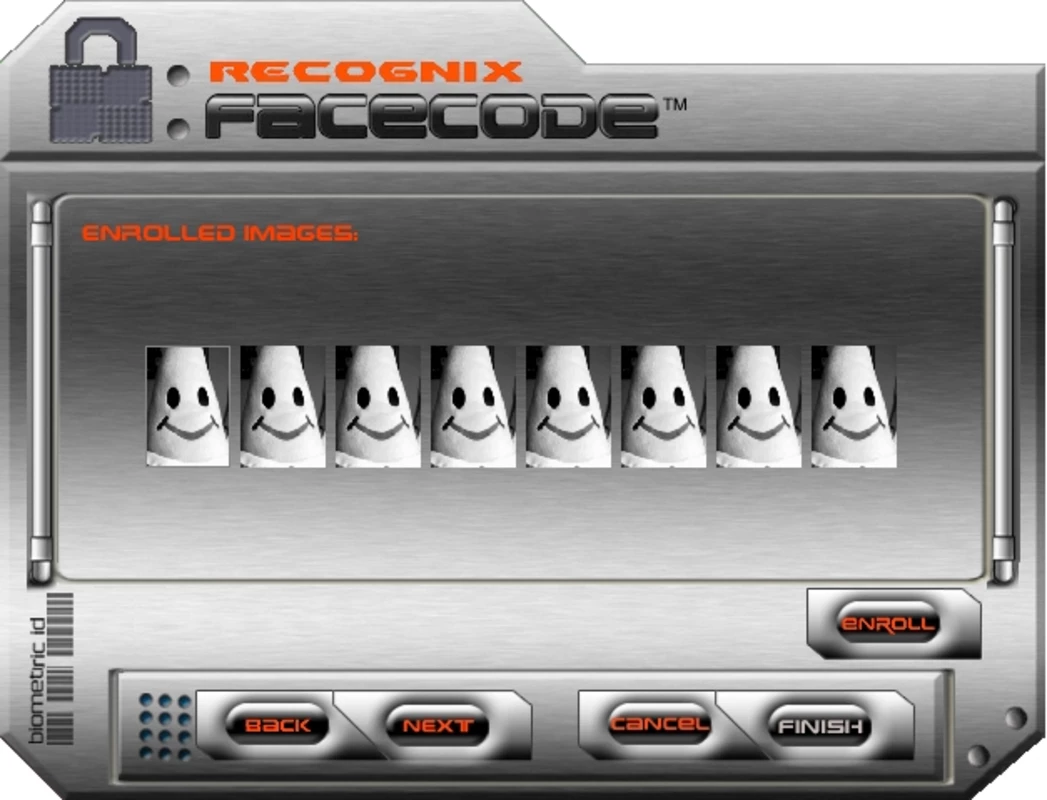Select the second enrolled face image

point(283,406)
